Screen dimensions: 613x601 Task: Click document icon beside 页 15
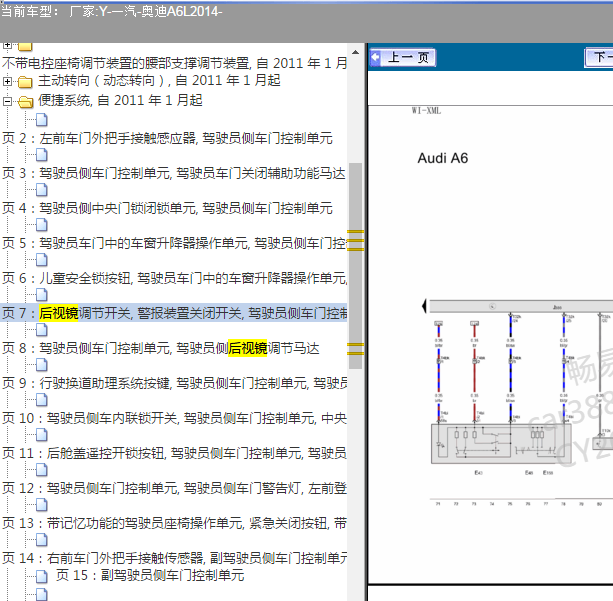(42, 576)
